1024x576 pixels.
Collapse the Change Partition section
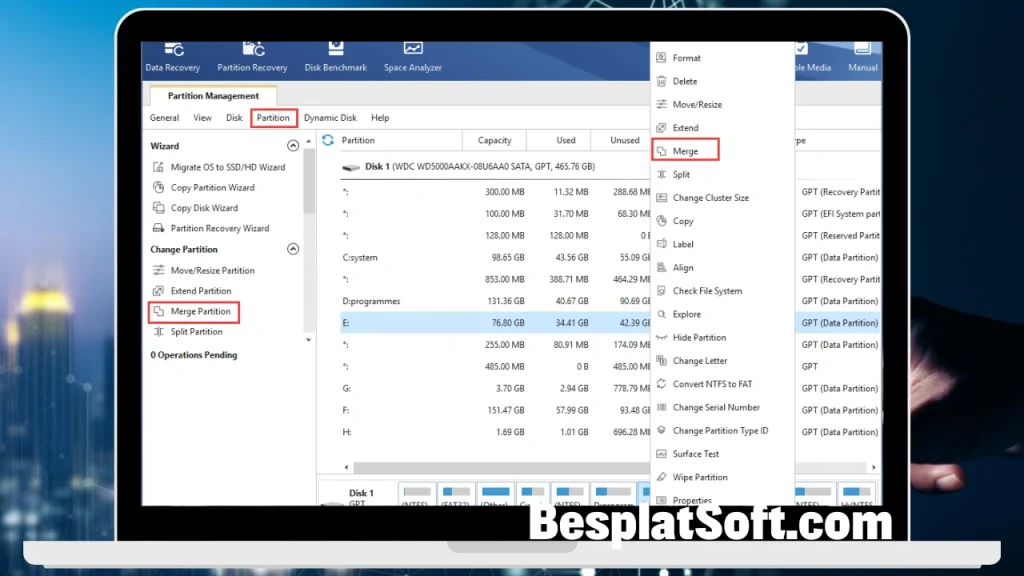point(293,249)
